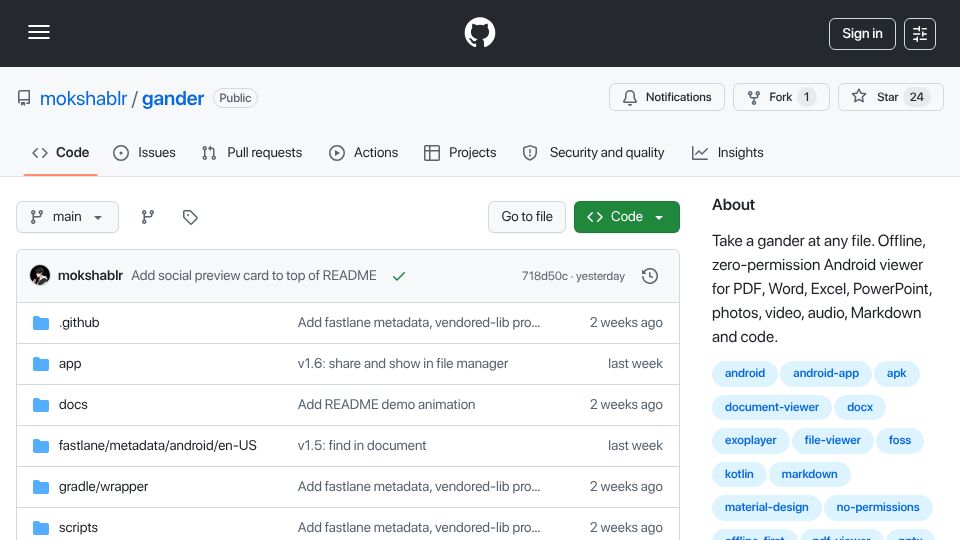This screenshot has height=540, width=960.
Task: Select the markdown topic tag
Action: point(809,474)
